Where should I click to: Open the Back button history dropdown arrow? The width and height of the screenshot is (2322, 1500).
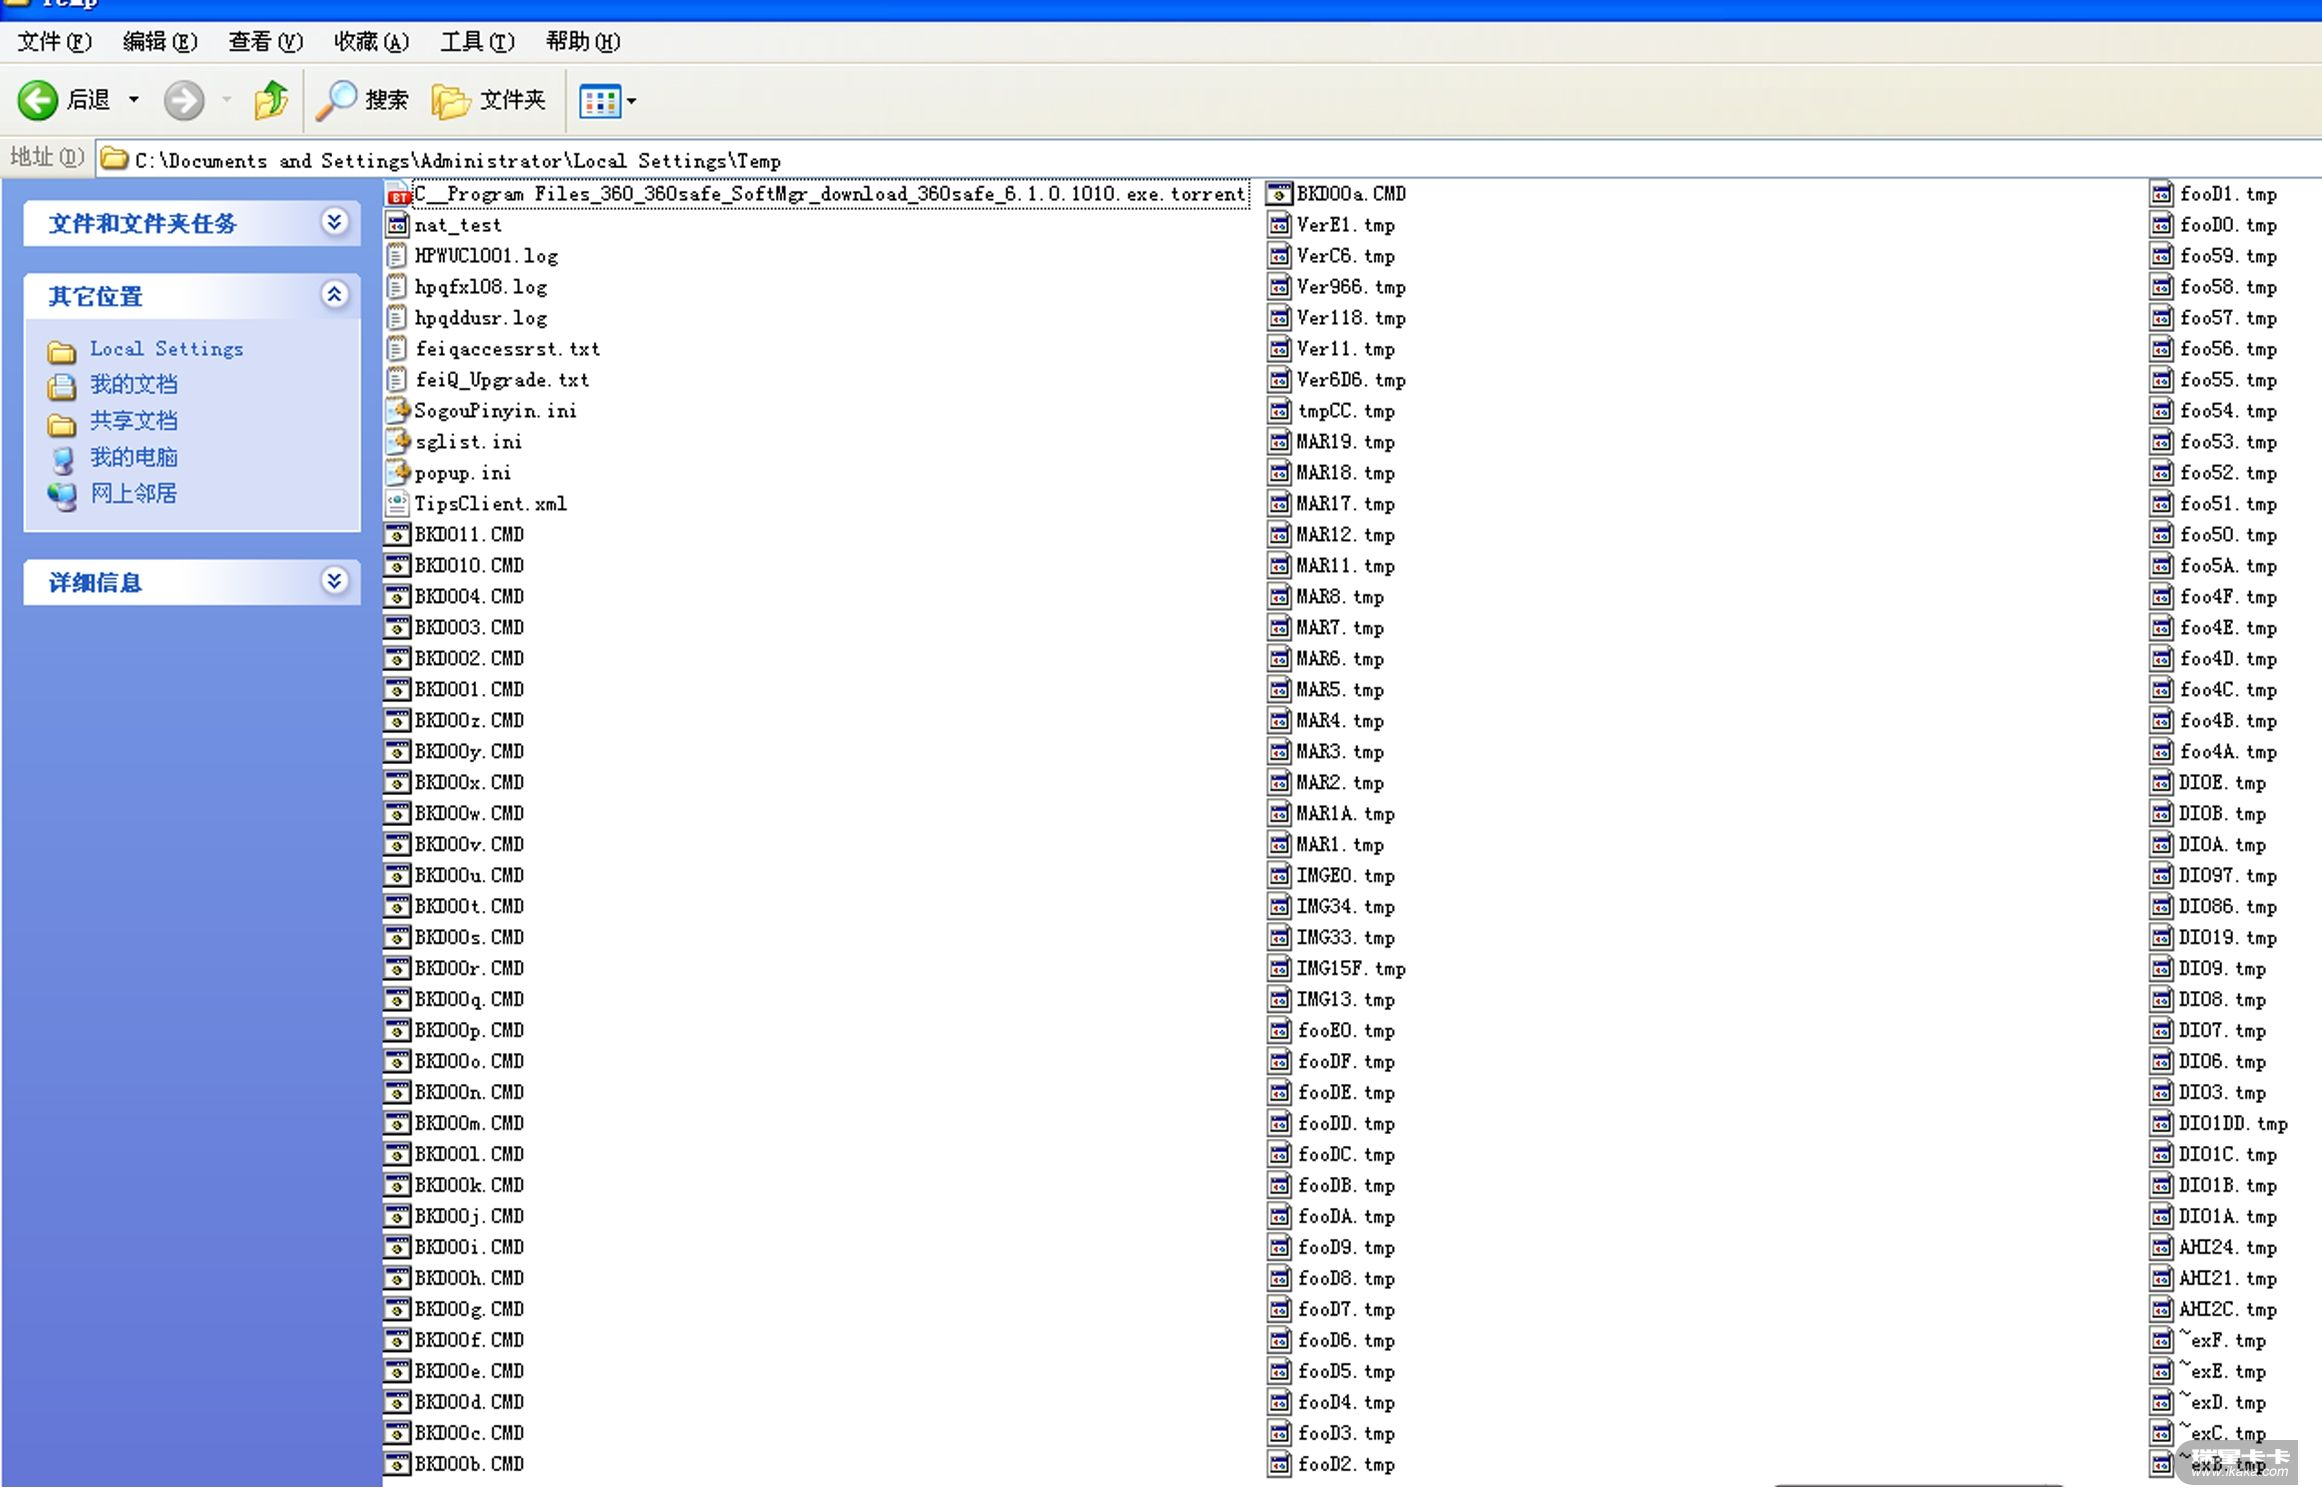point(134,100)
